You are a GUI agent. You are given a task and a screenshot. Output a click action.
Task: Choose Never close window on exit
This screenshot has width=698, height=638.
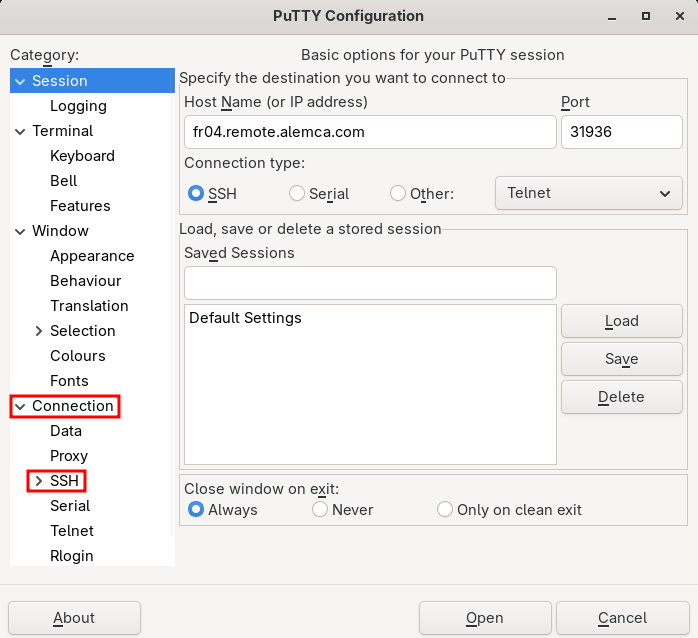(320, 509)
